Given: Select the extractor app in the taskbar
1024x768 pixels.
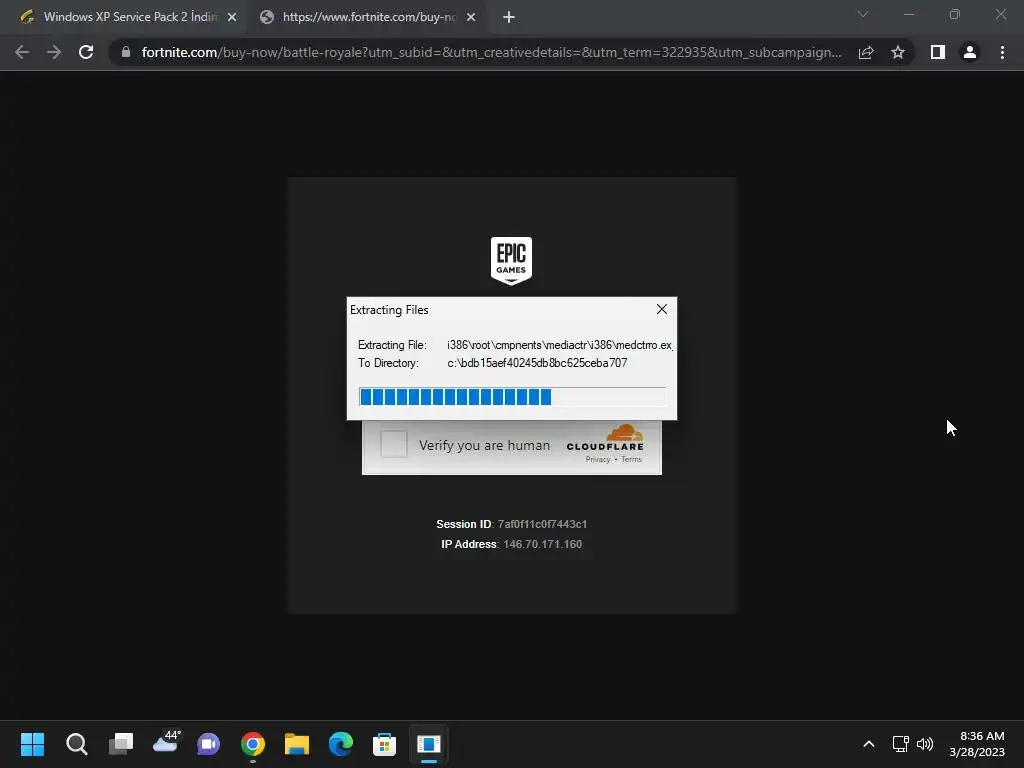Looking at the screenshot, I should tap(428, 744).
